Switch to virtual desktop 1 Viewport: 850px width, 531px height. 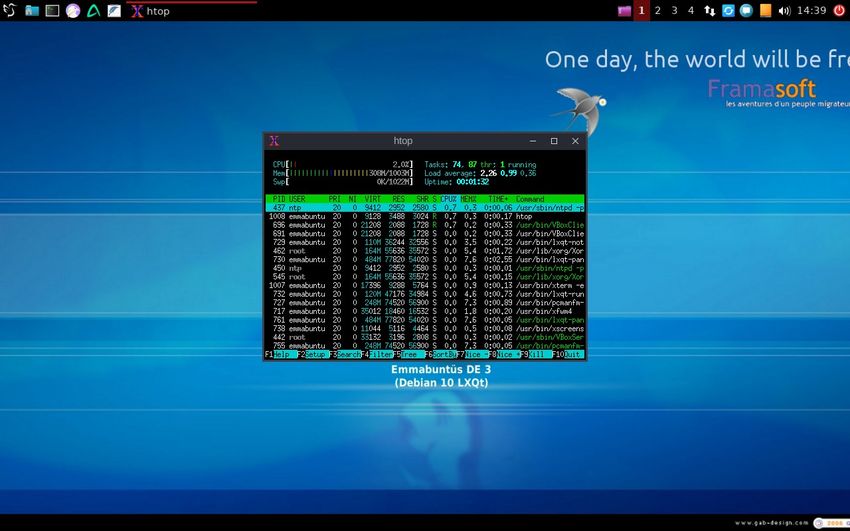(x=641, y=10)
